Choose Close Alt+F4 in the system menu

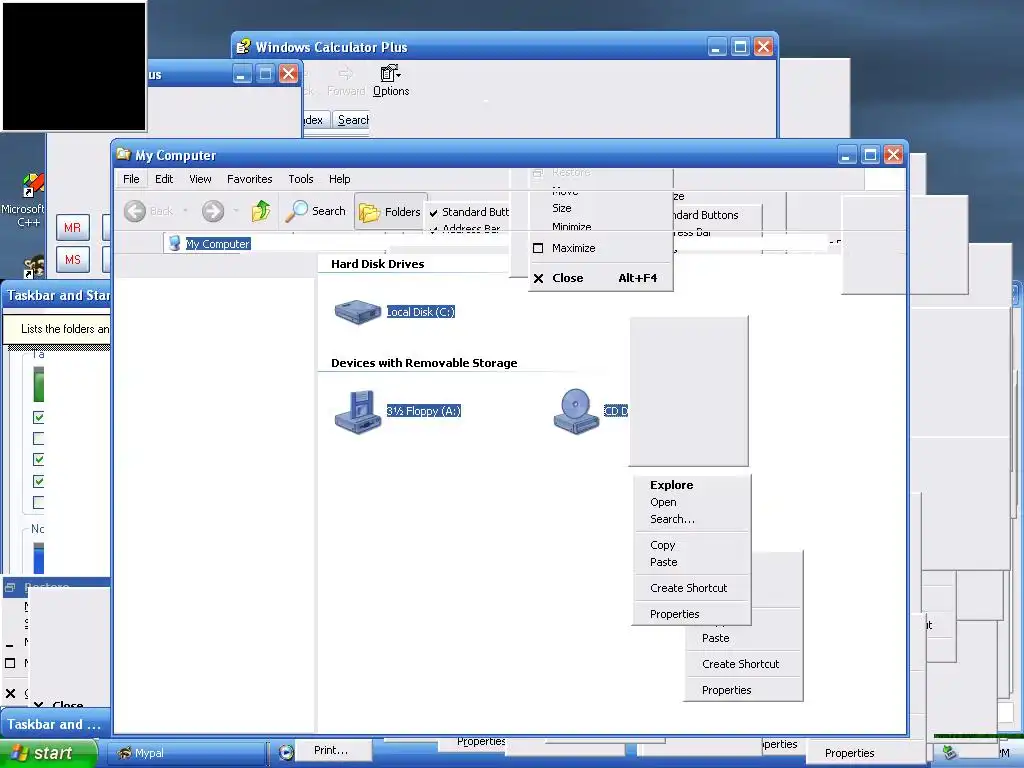click(x=600, y=278)
